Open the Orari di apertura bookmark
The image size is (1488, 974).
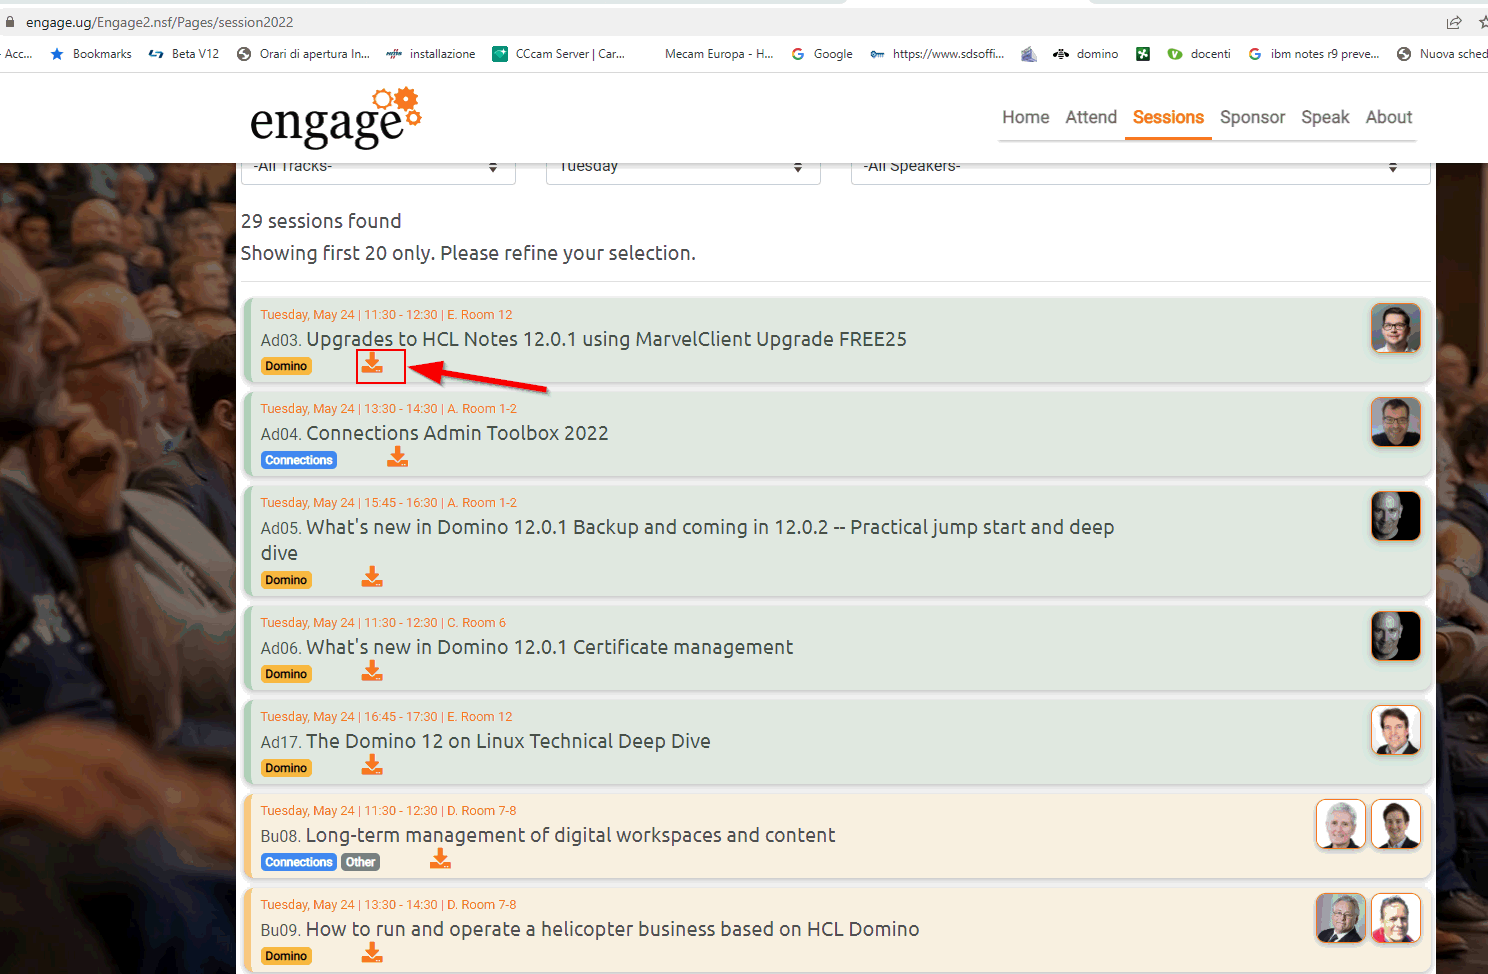pos(303,54)
